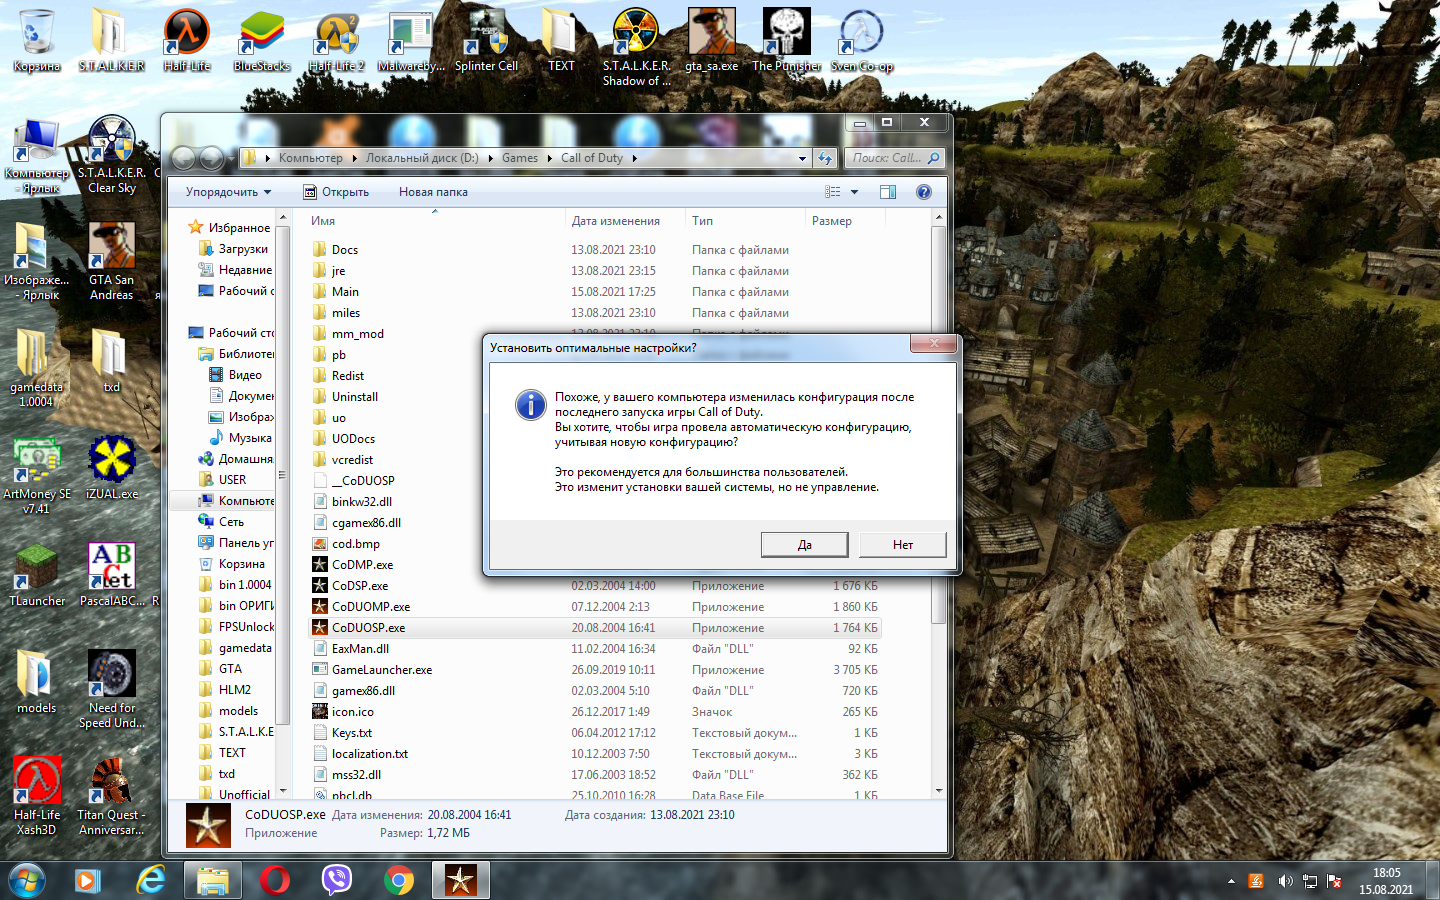The image size is (1440, 900).
Task: Switch to Call of Duty taskbar item
Action: pyautogui.click(x=461, y=880)
